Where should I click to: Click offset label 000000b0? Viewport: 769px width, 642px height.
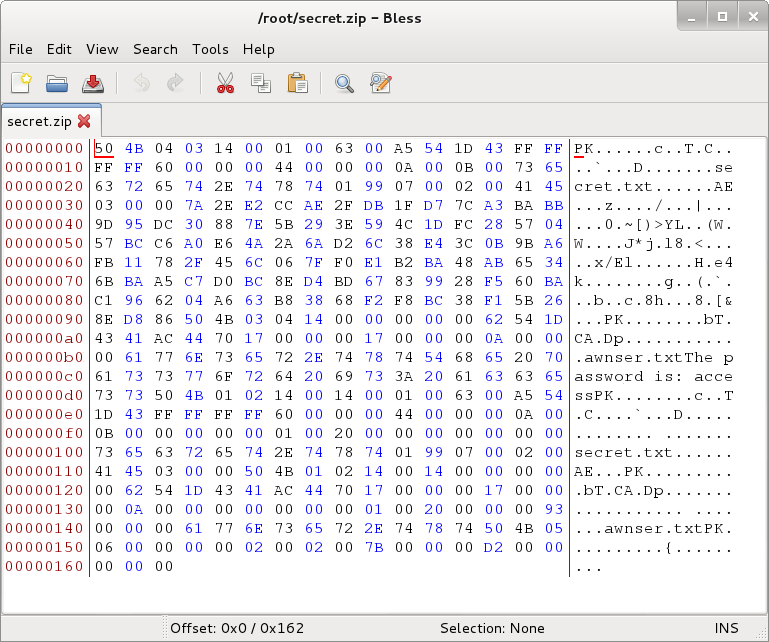[44, 357]
